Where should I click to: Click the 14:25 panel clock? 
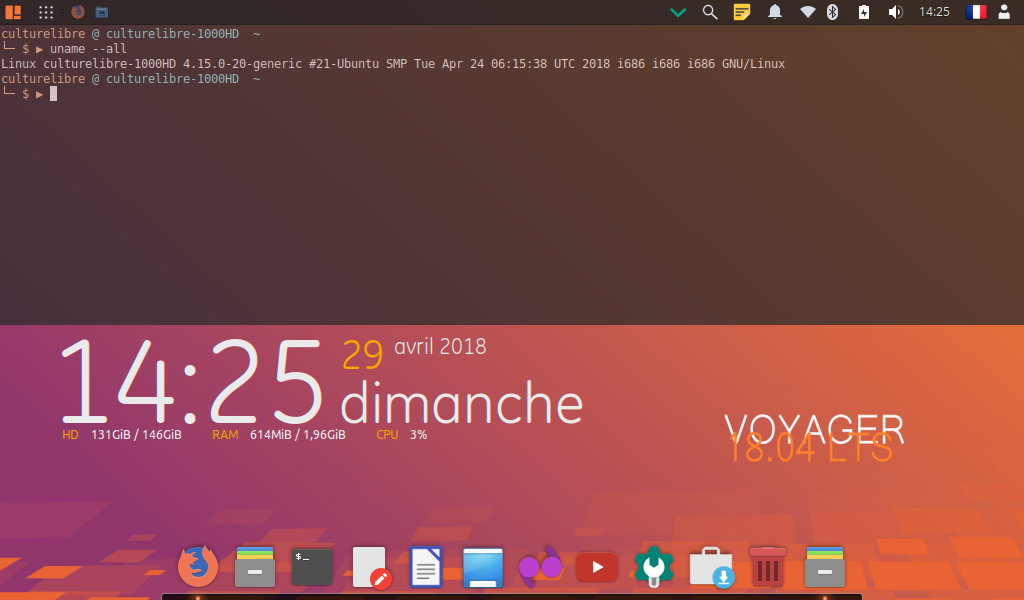coord(934,12)
